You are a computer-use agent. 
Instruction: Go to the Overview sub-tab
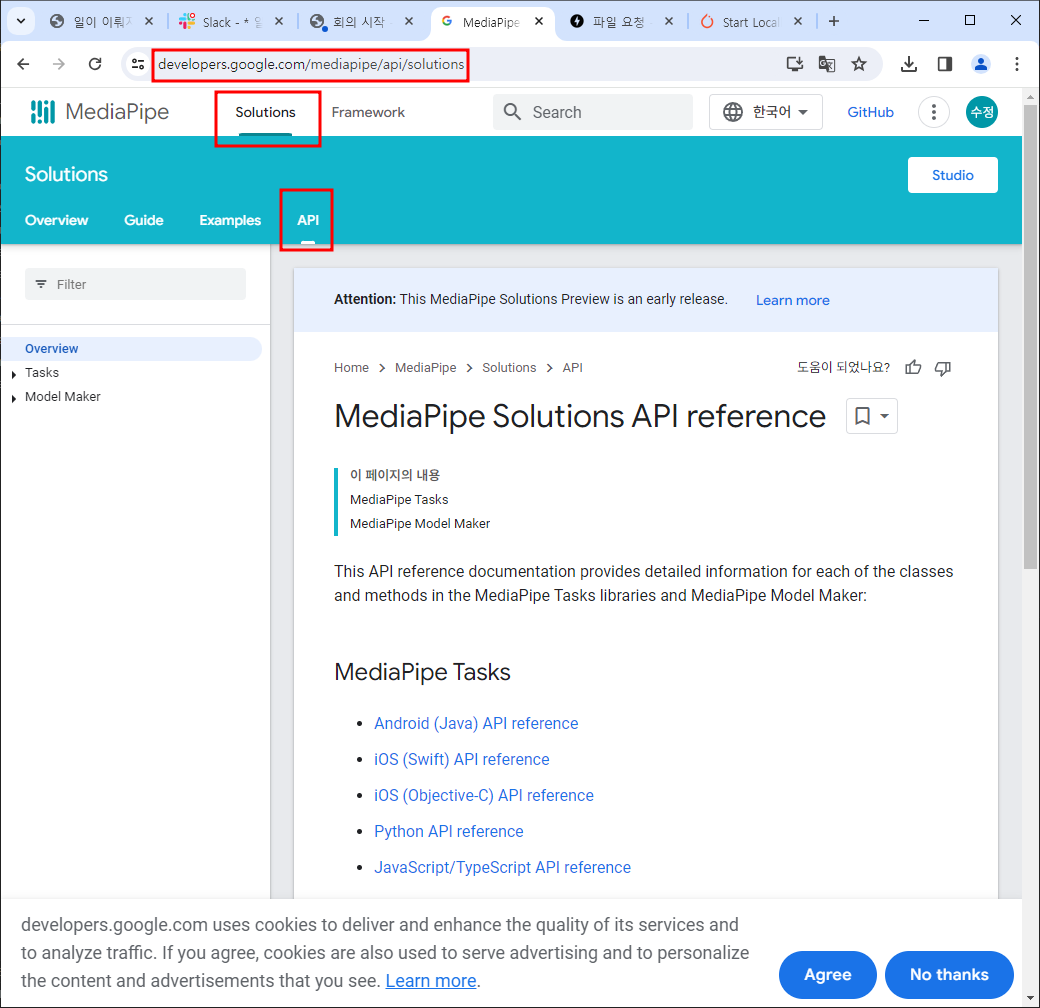(56, 220)
